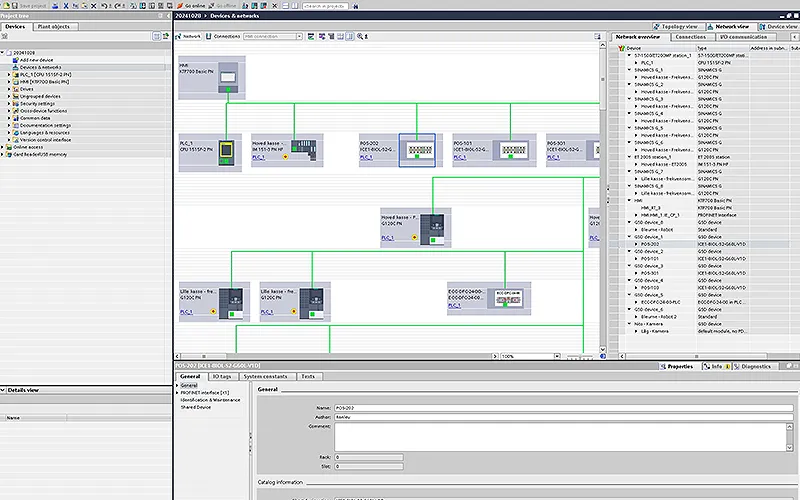Open the Info inspector tab
The height and width of the screenshot is (500, 800).
[716, 366]
